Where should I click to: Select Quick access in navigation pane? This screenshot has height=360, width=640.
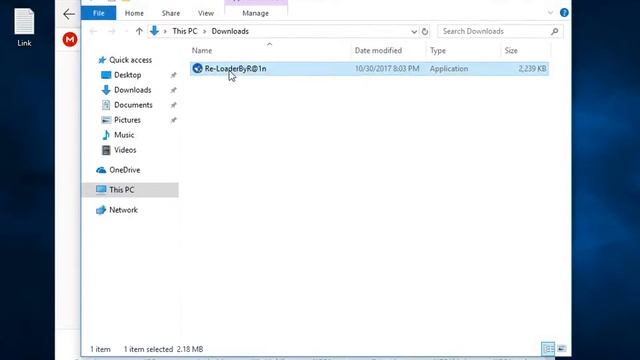(130, 60)
